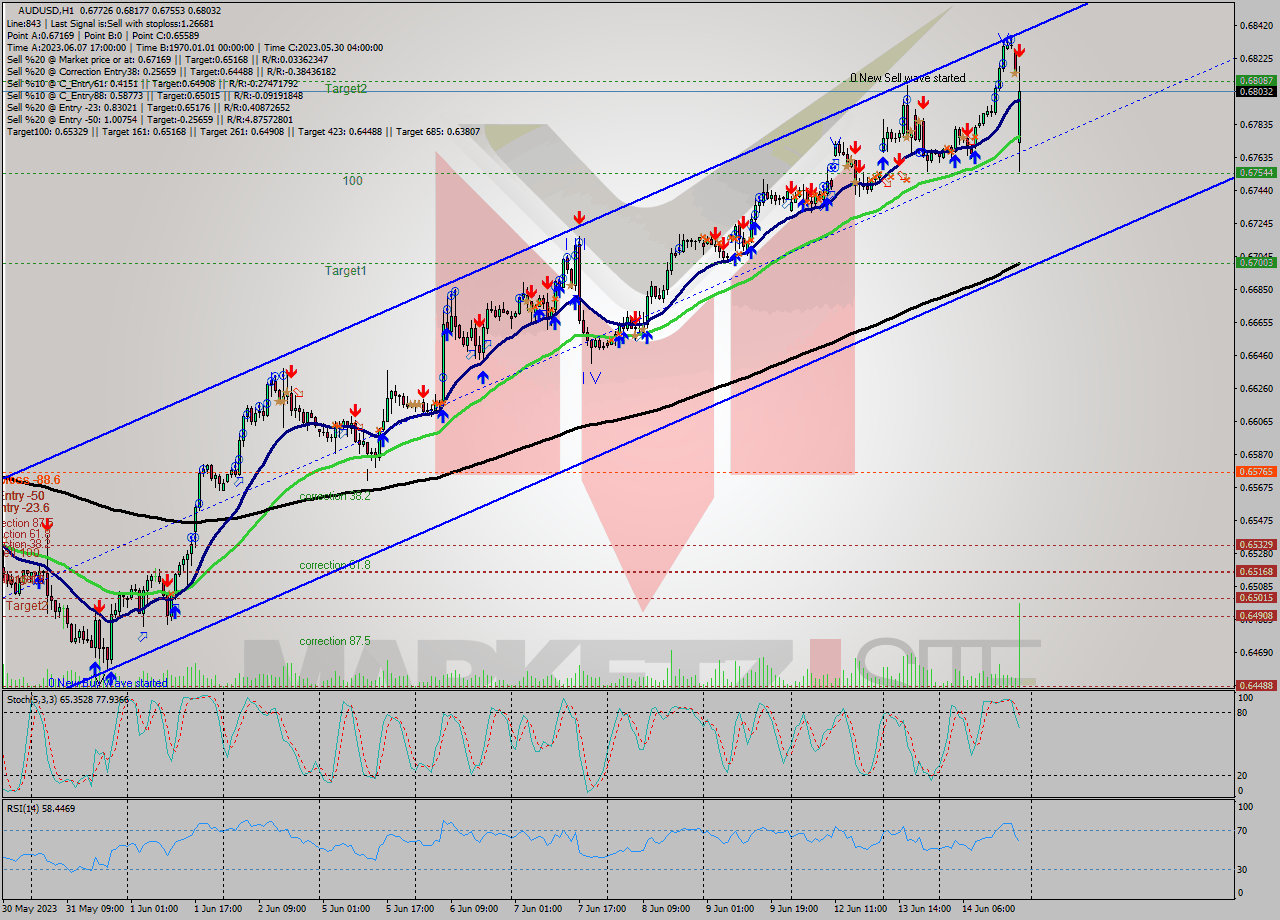Click the '30 May 2023' date label
The height and width of the screenshot is (920, 1280).
30,908
